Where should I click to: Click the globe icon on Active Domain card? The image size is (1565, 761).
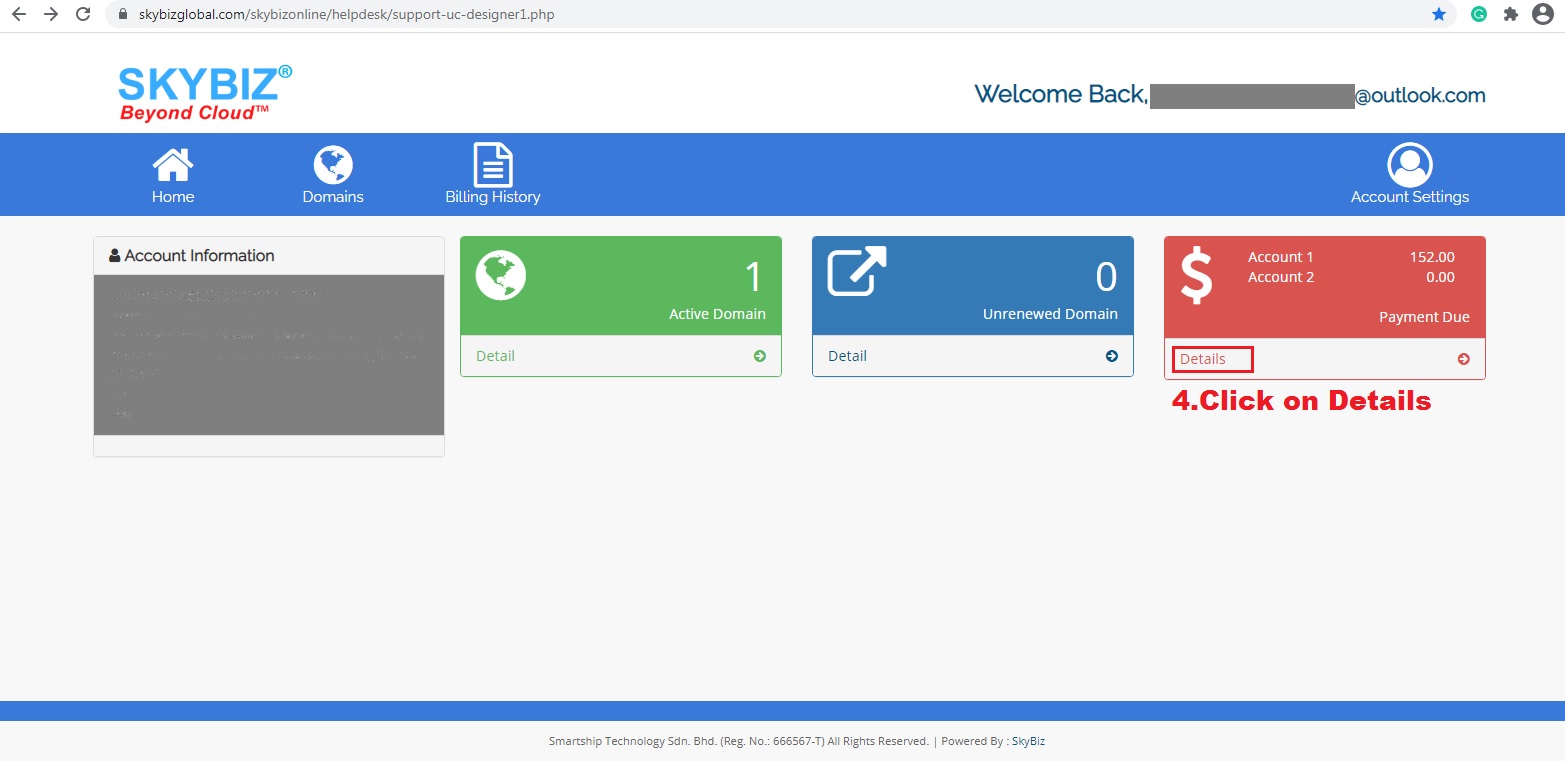[500, 275]
